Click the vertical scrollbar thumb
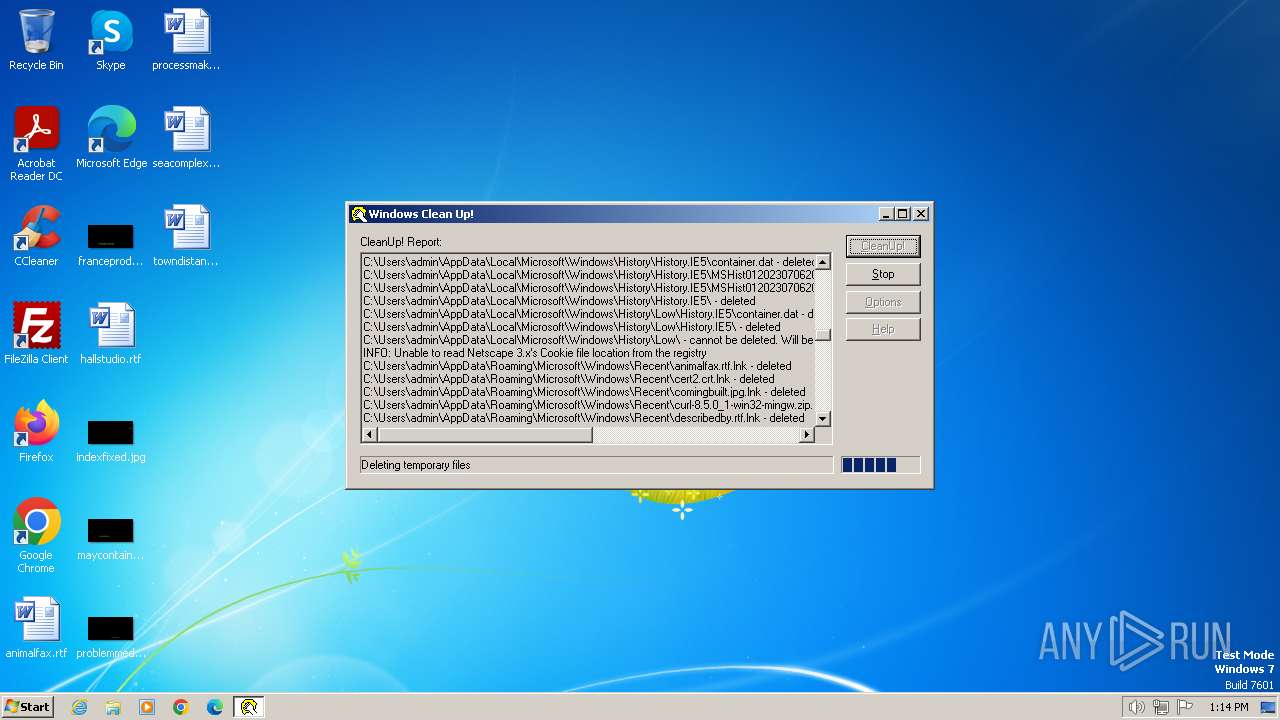 tap(823, 335)
